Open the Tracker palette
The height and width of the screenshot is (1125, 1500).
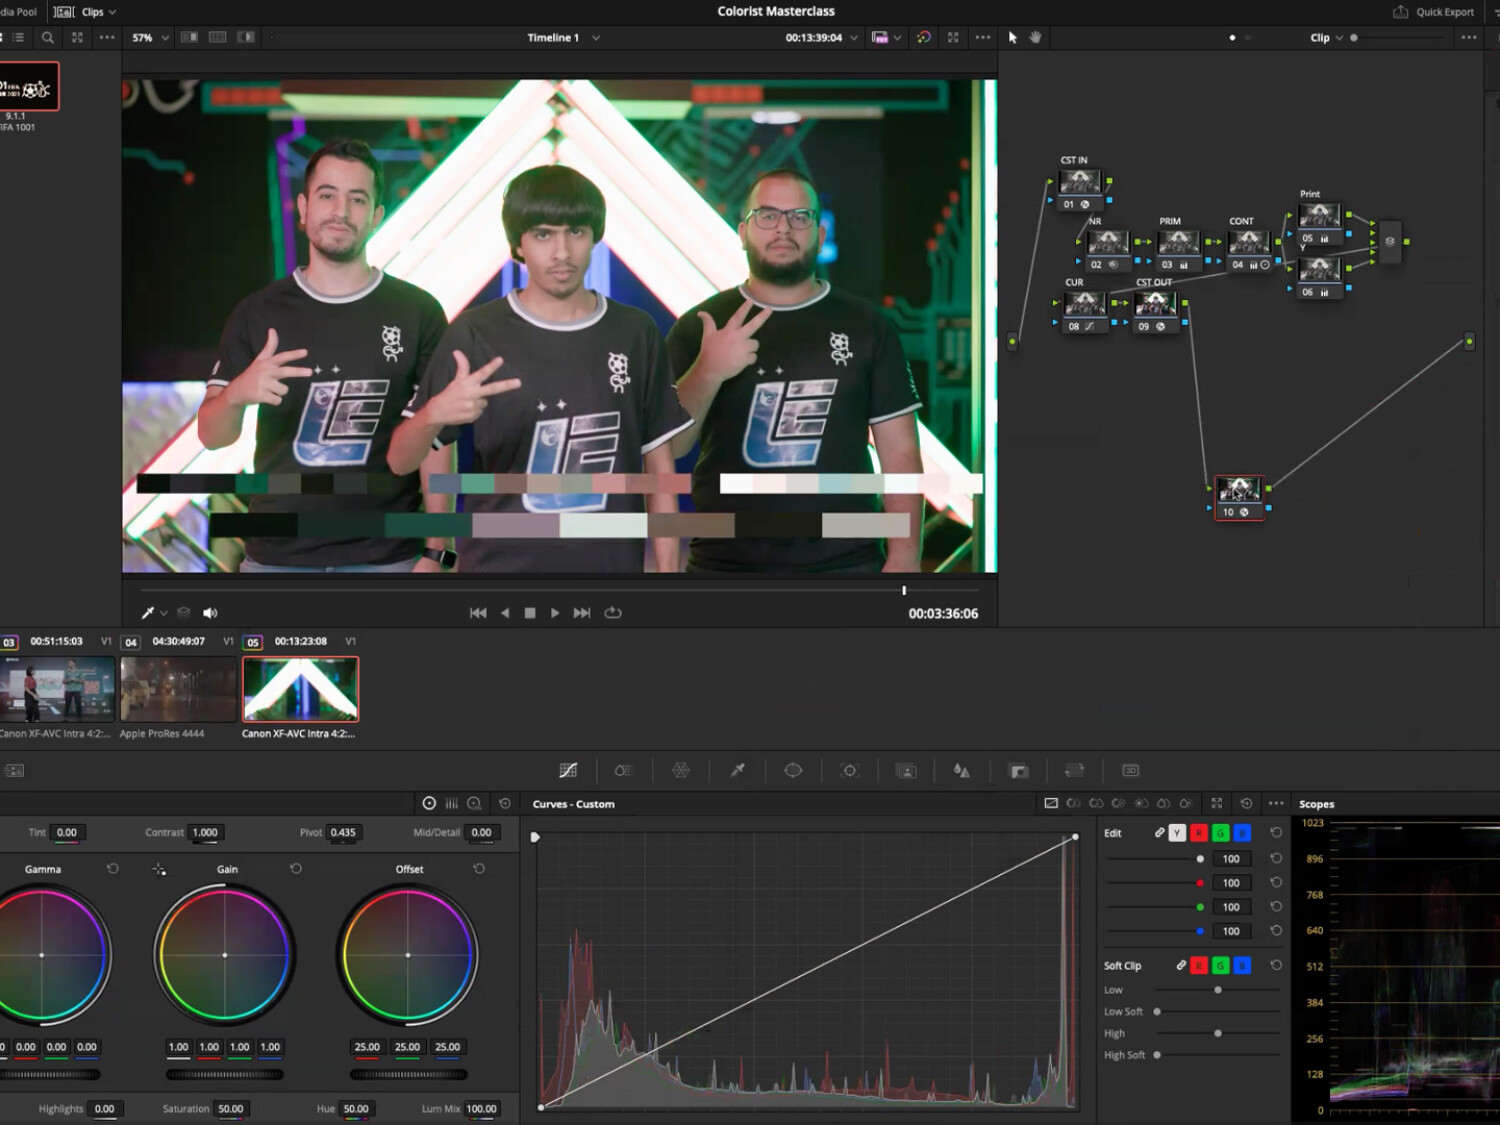pyautogui.click(x=850, y=770)
